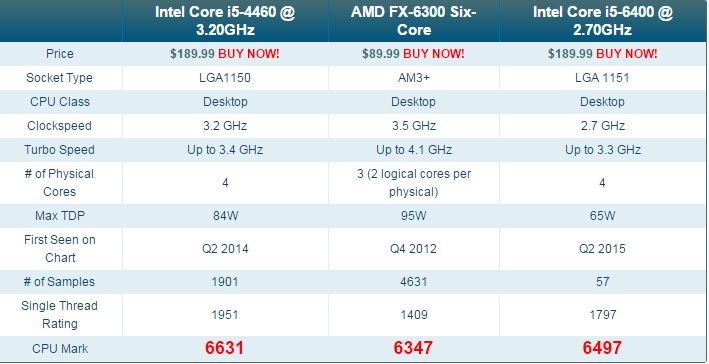Click the 1797 single thread rating
Viewport: 709px width, 364px height.
coord(602,315)
